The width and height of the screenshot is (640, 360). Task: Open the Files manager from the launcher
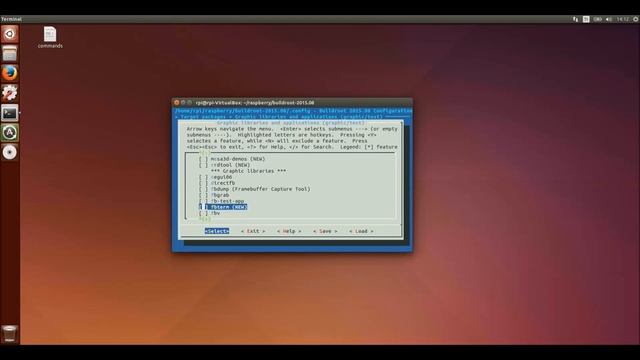(10, 53)
